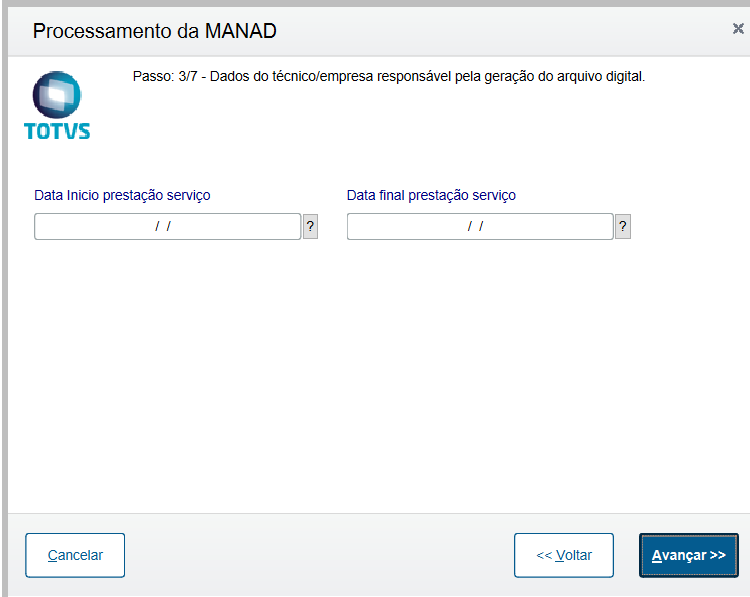Click the << Voltar button
750x597 pixels.
[564, 555]
